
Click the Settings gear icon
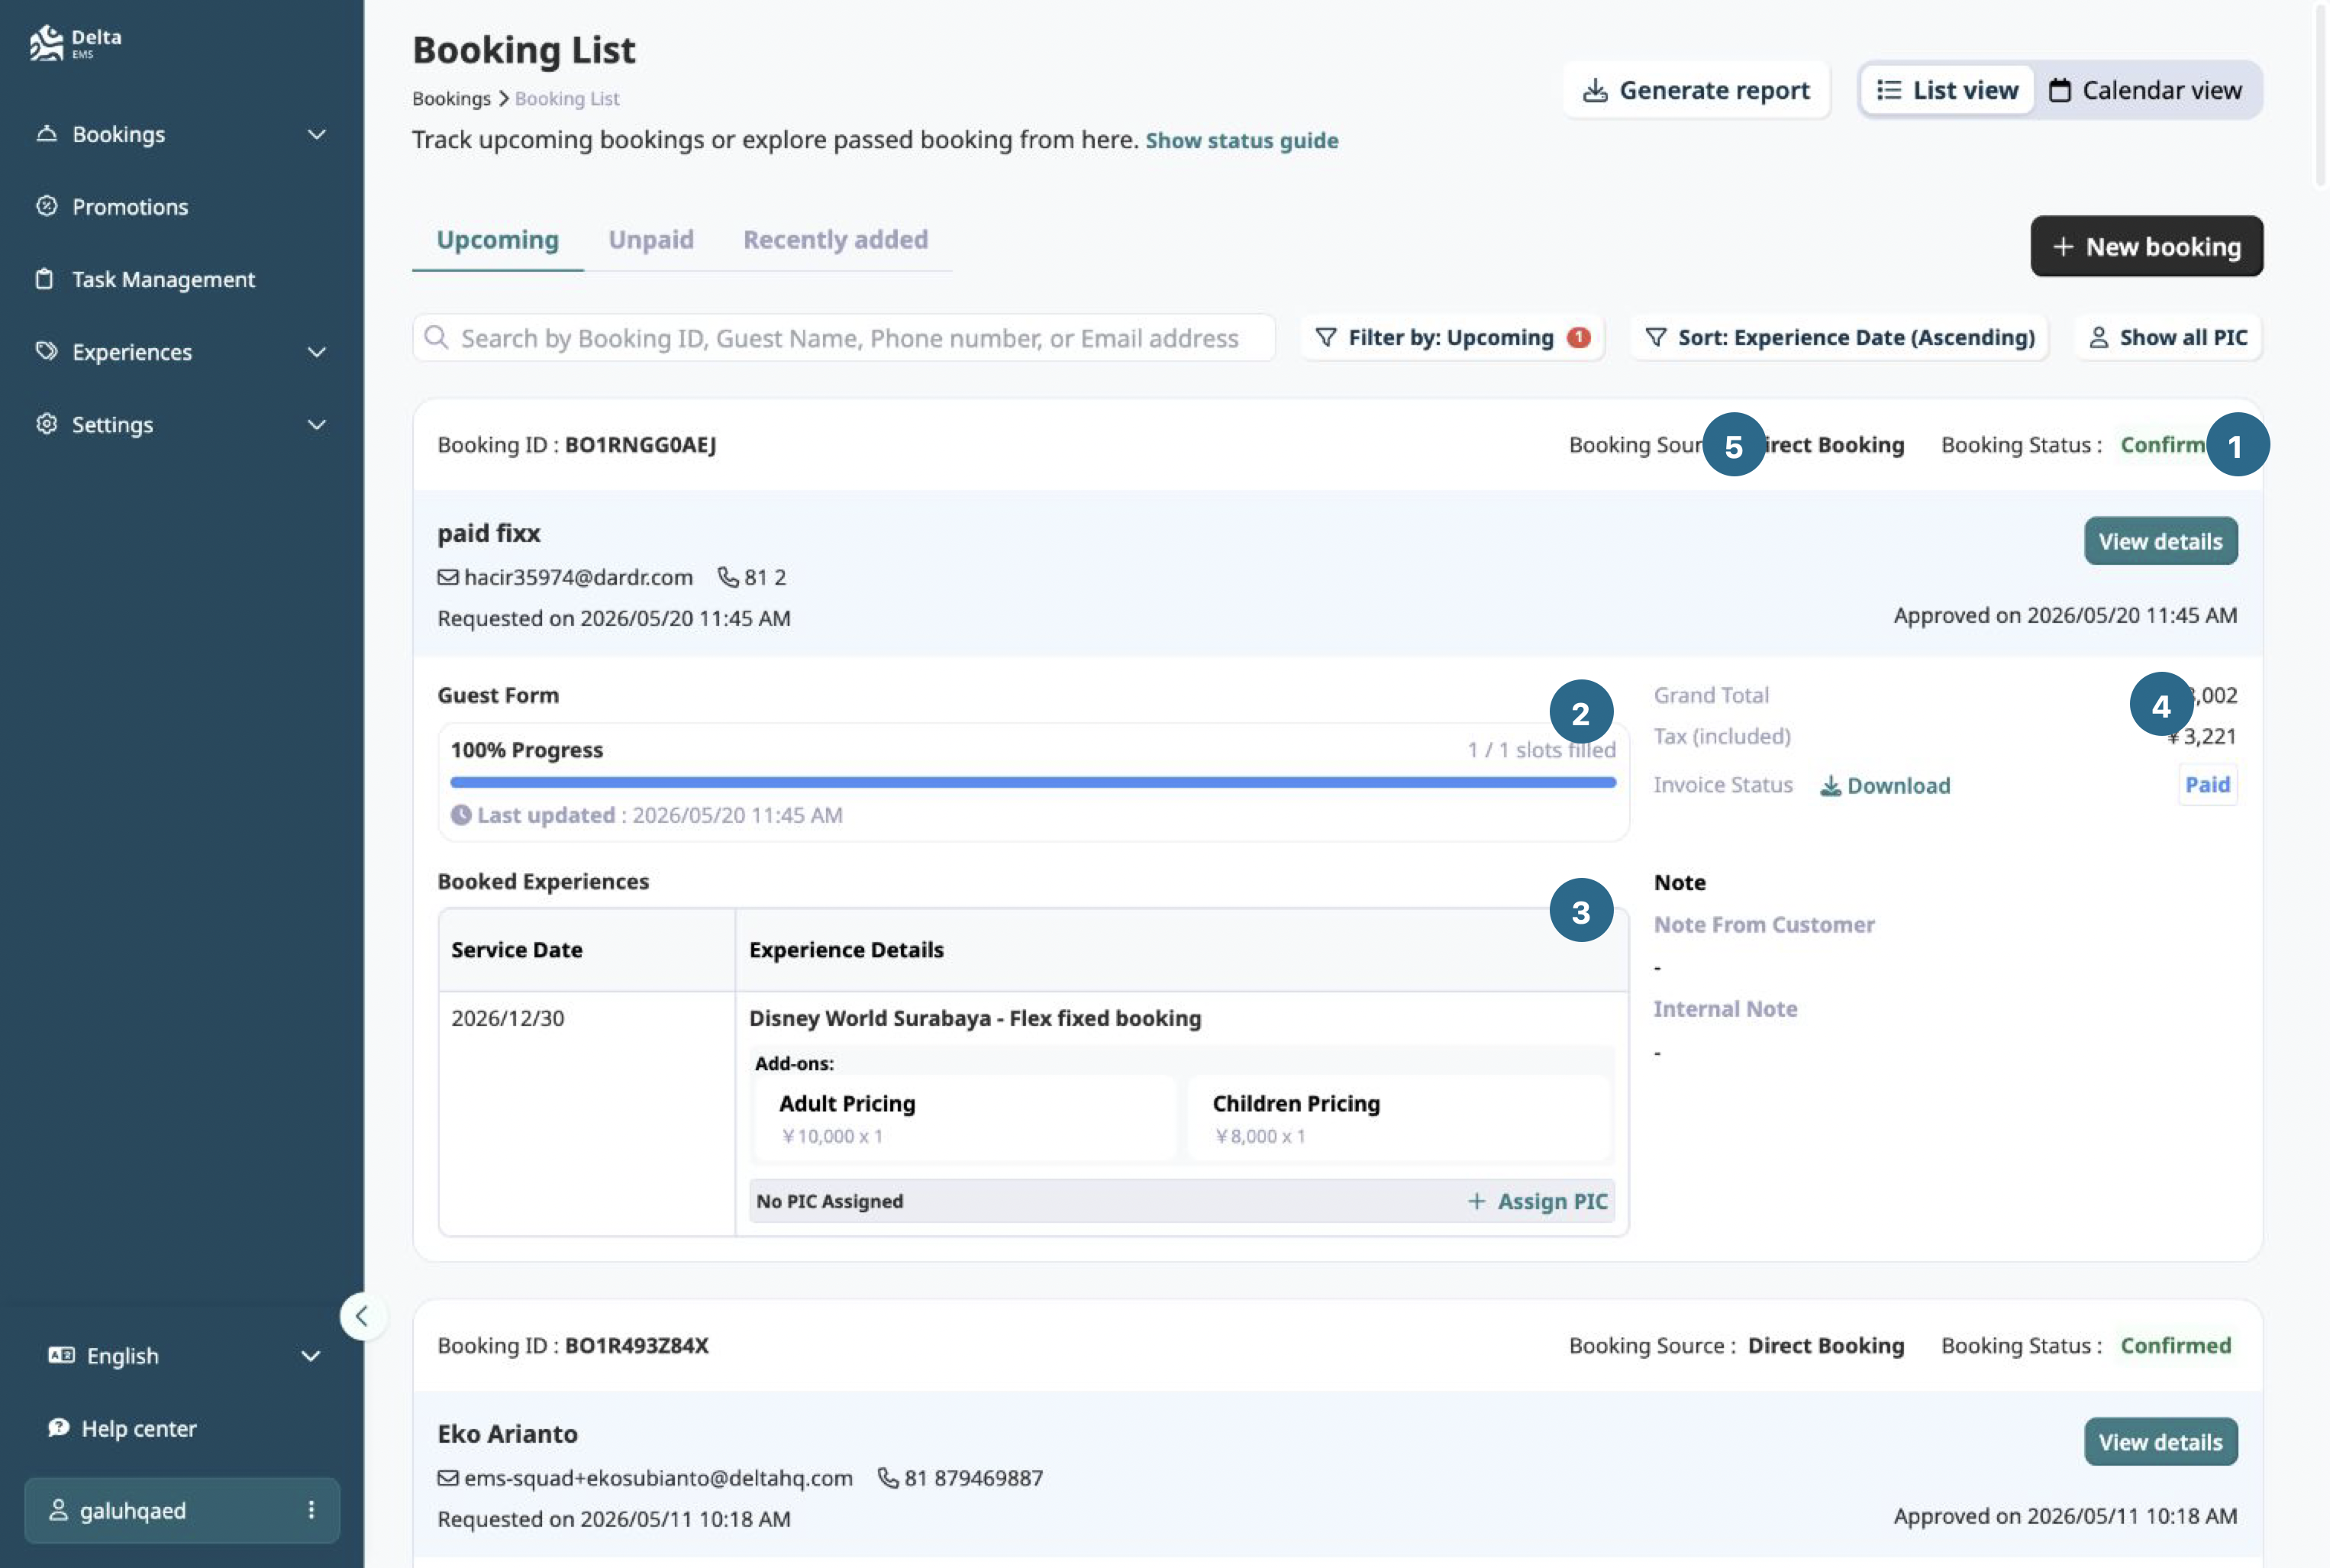46,424
